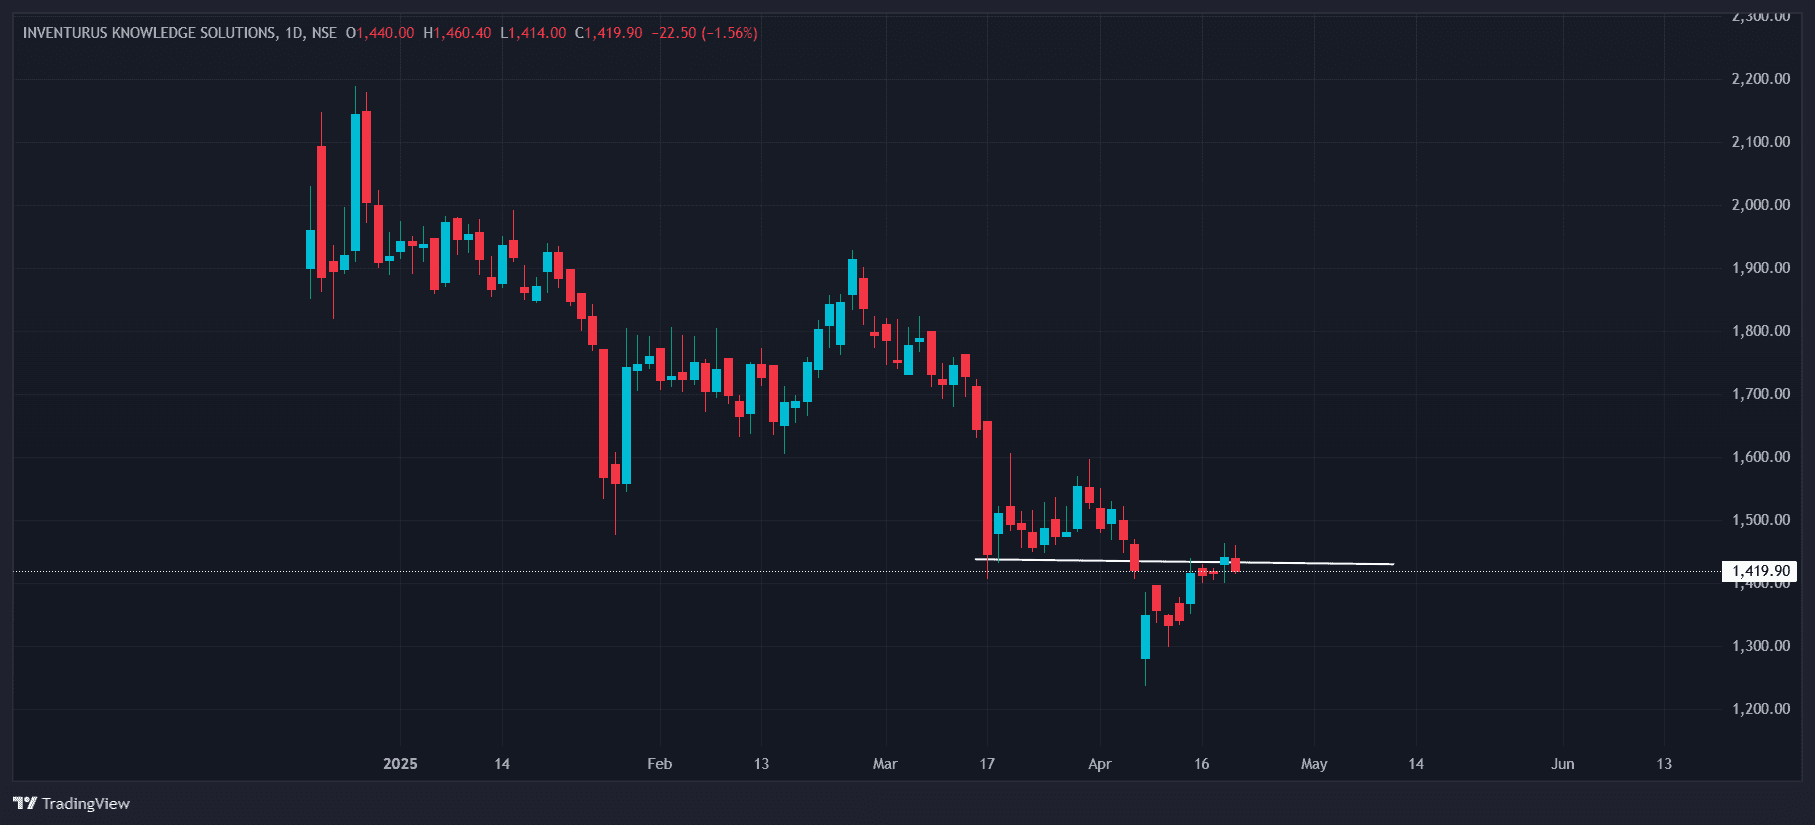Click the Jun label on the time axis

pyautogui.click(x=1562, y=764)
